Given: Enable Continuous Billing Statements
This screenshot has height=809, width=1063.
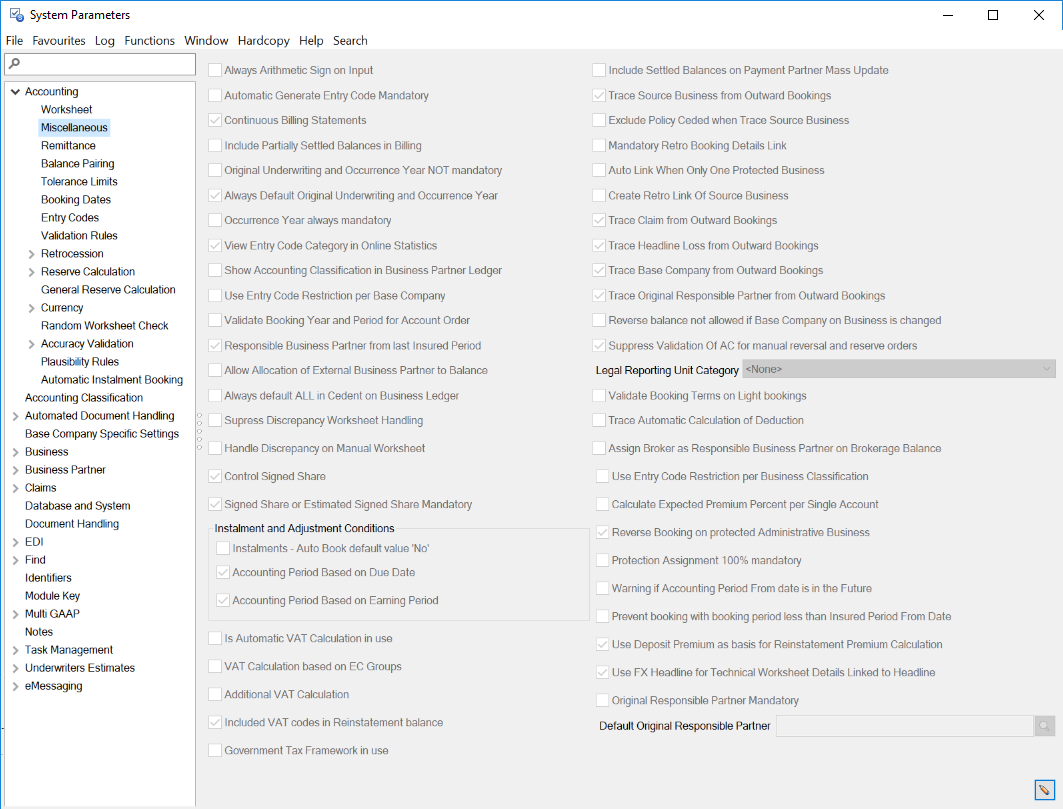Looking at the screenshot, I should (214, 118).
